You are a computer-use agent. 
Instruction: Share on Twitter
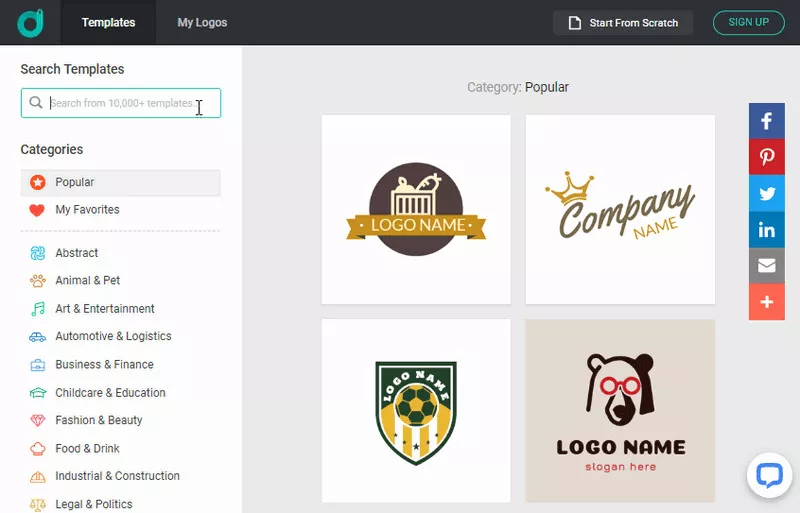[766, 193]
